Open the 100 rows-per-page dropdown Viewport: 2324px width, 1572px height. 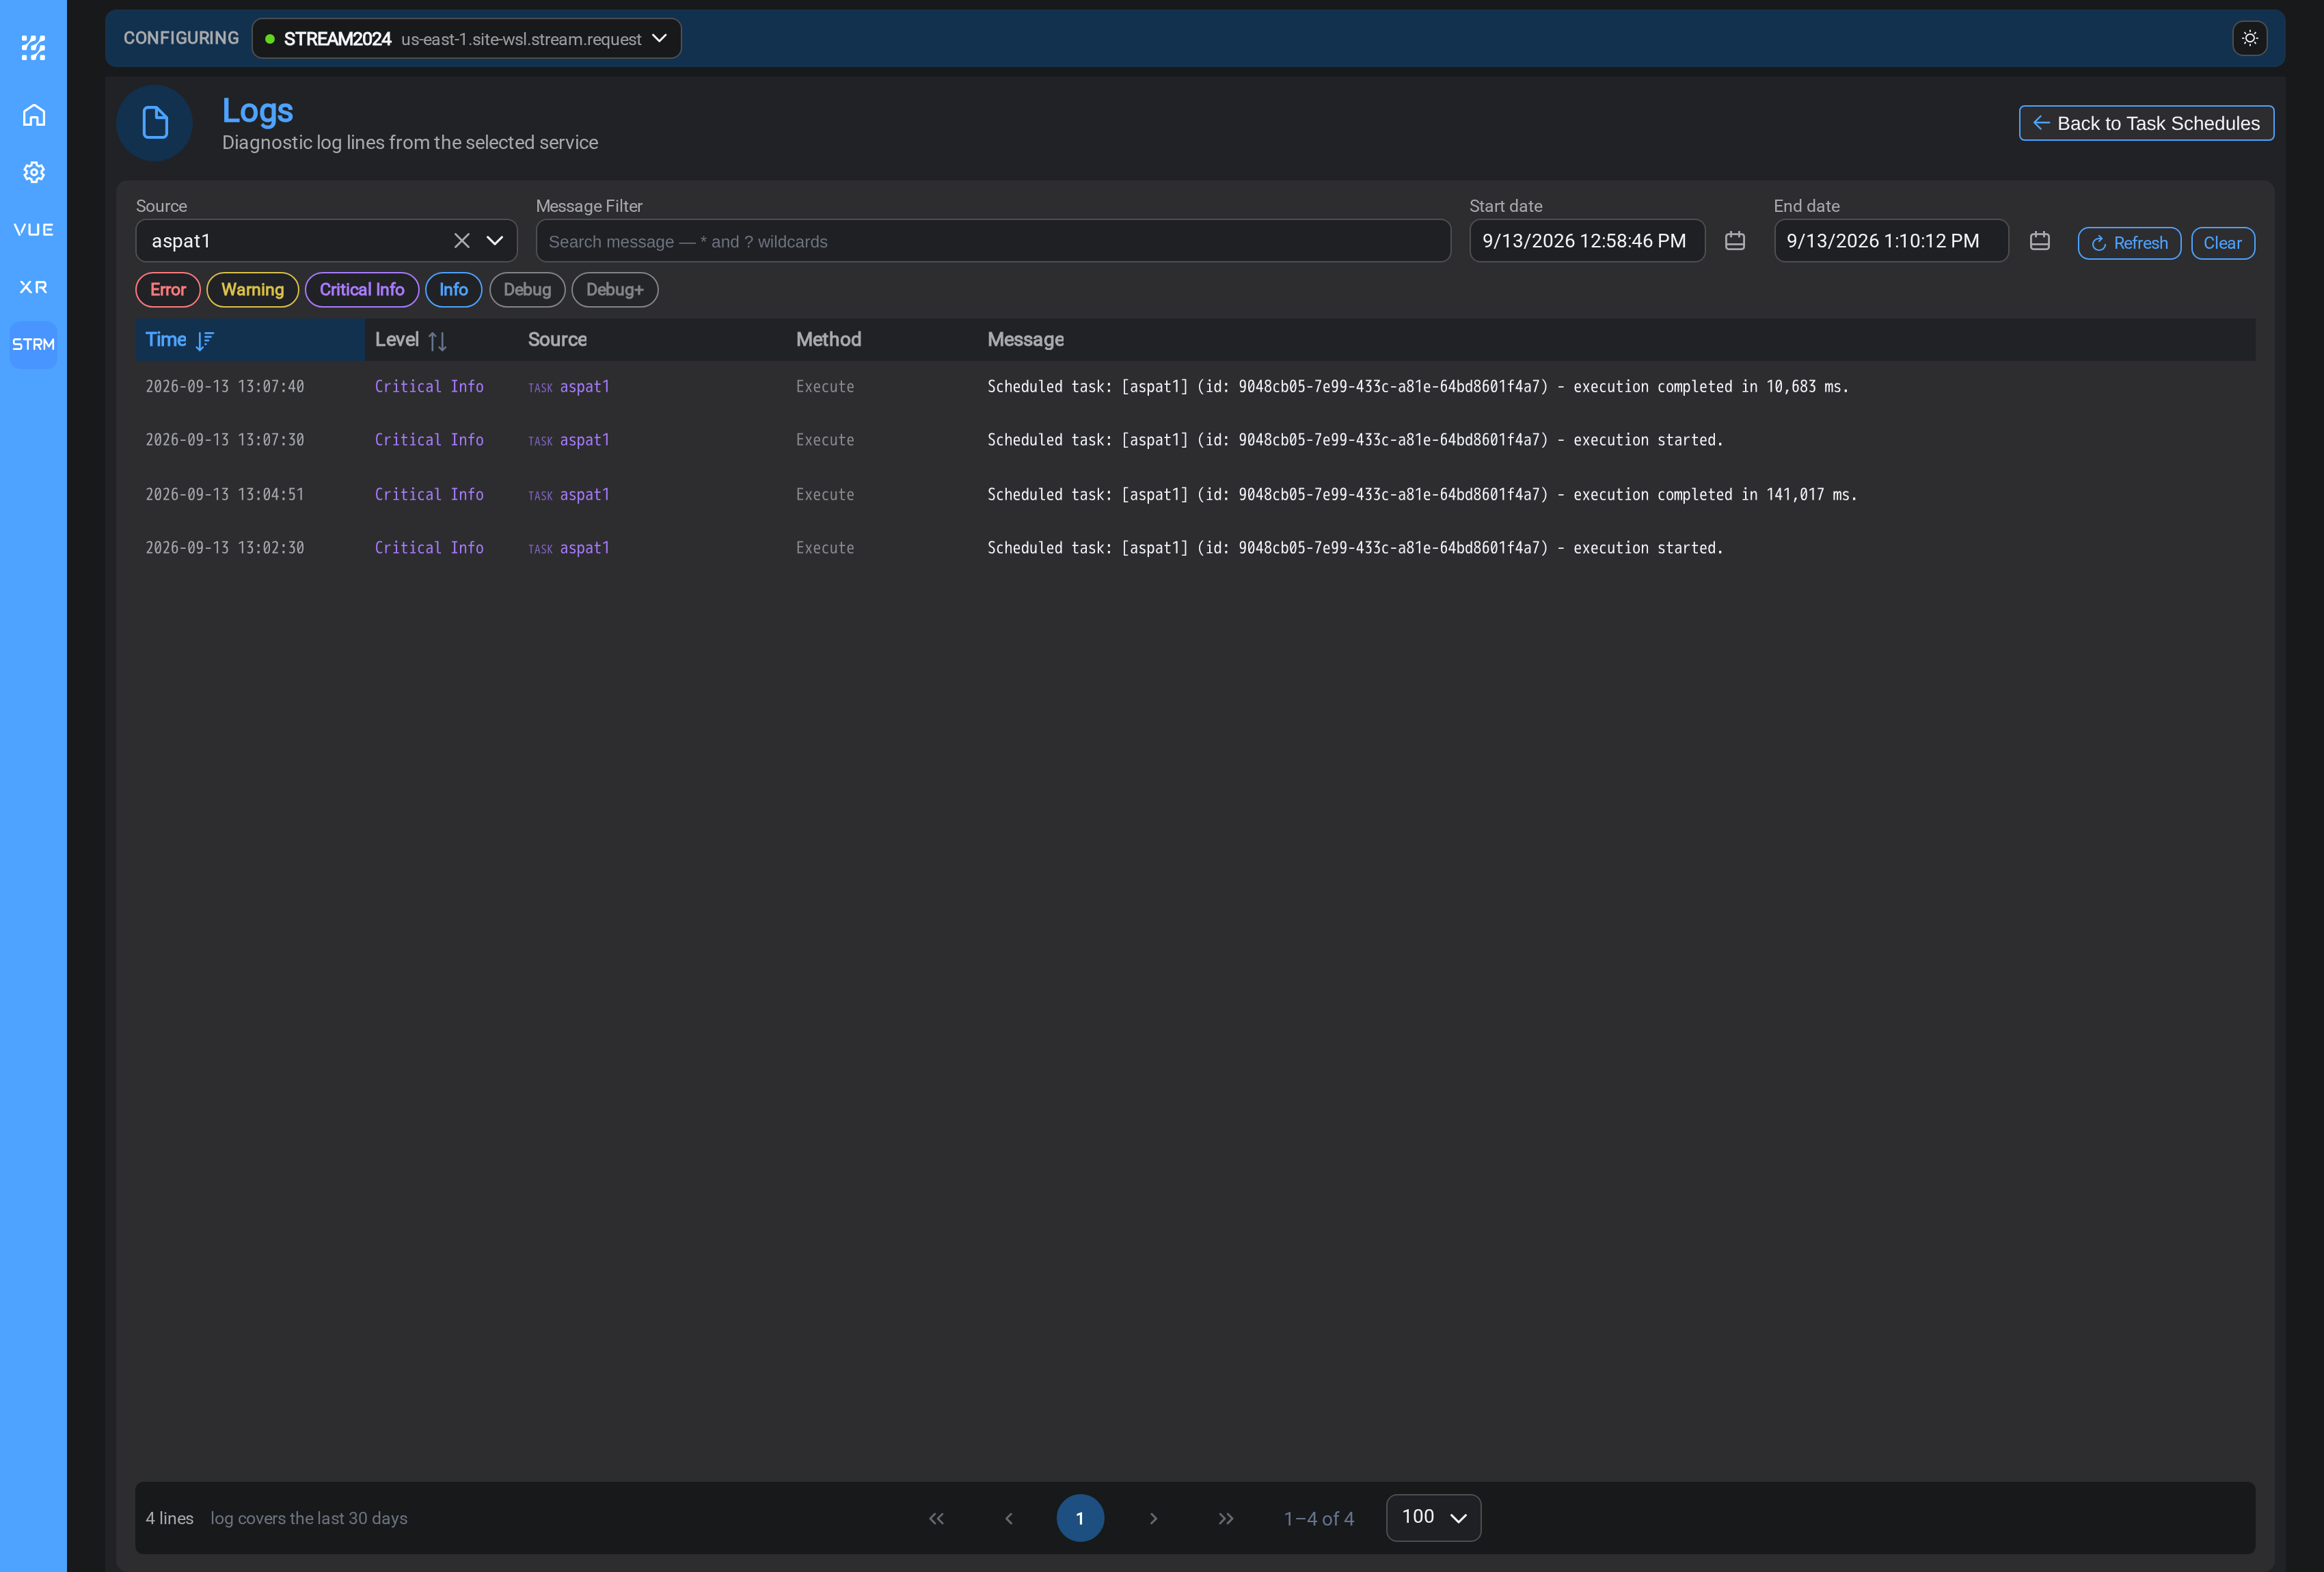click(1433, 1518)
